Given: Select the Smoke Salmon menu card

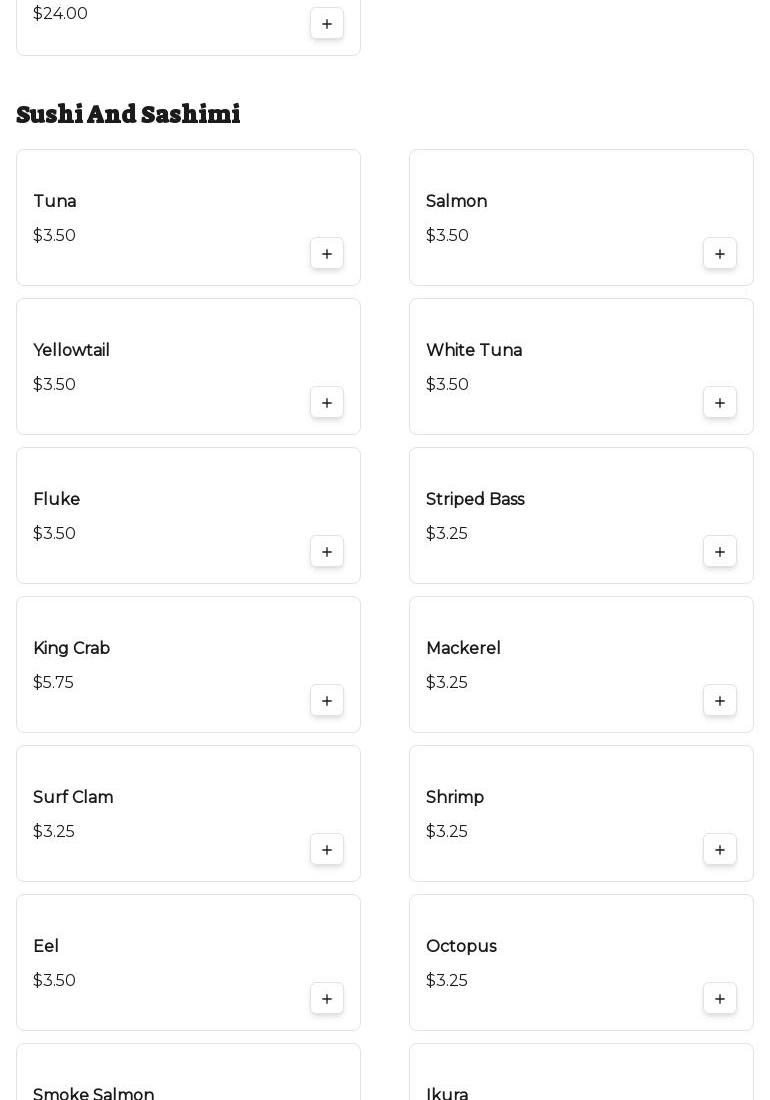Looking at the screenshot, I should pos(188,1075).
